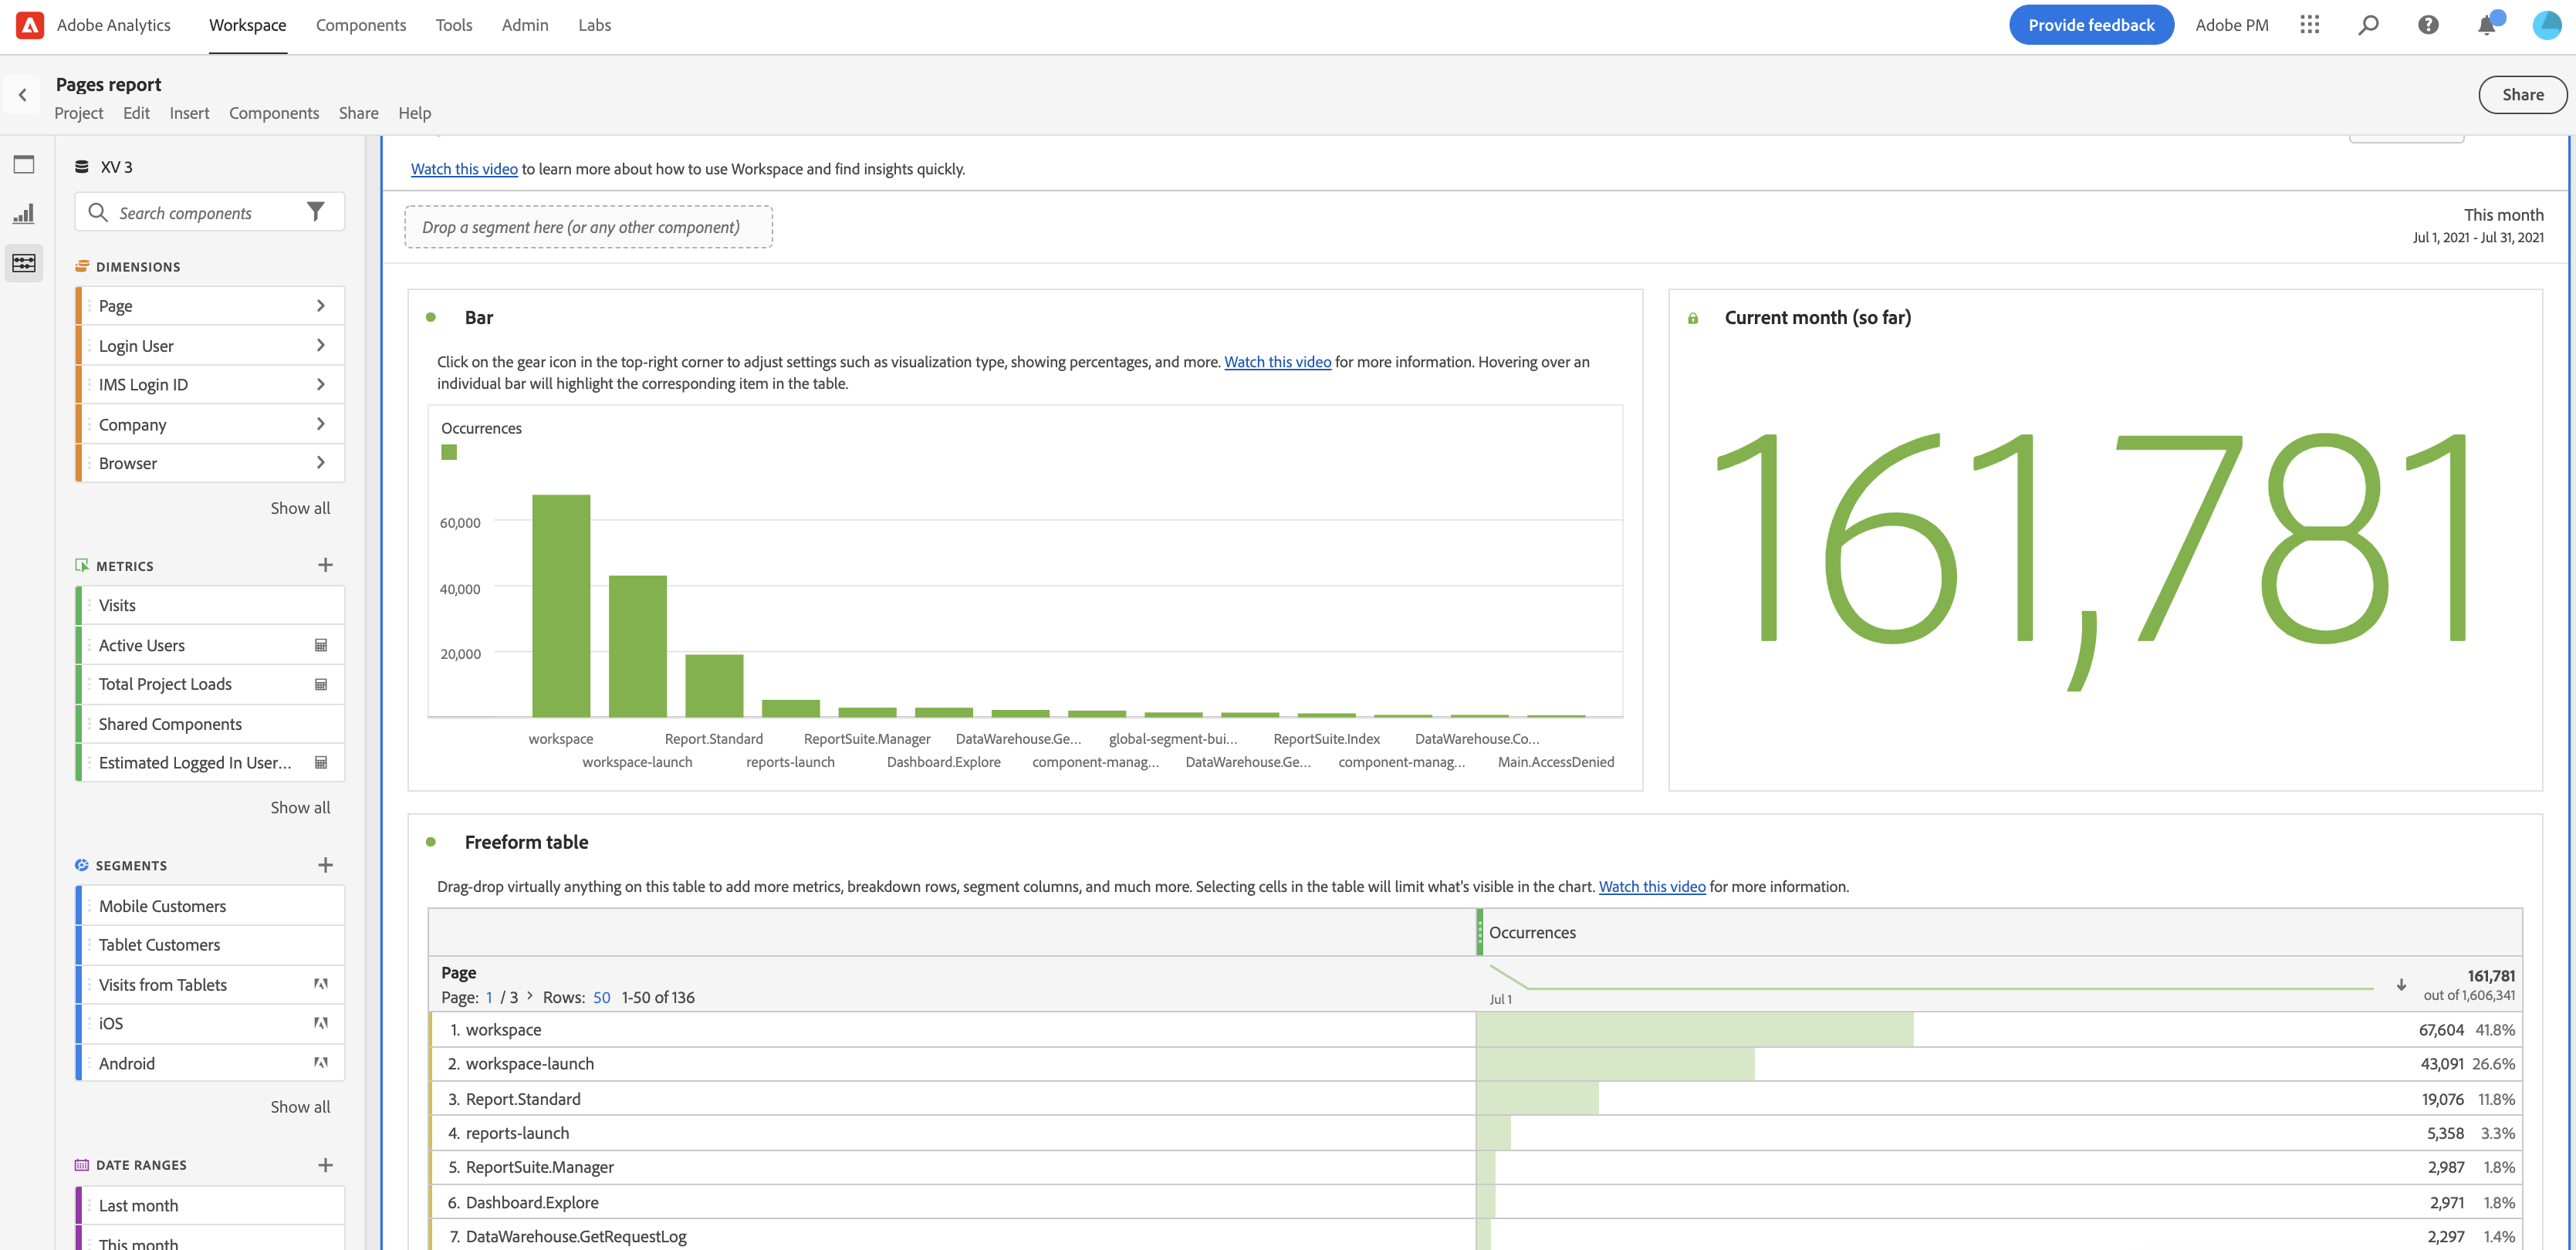Add a new metric with plus icon
The height and width of the screenshot is (1250, 2576).
pyautogui.click(x=325, y=565)
